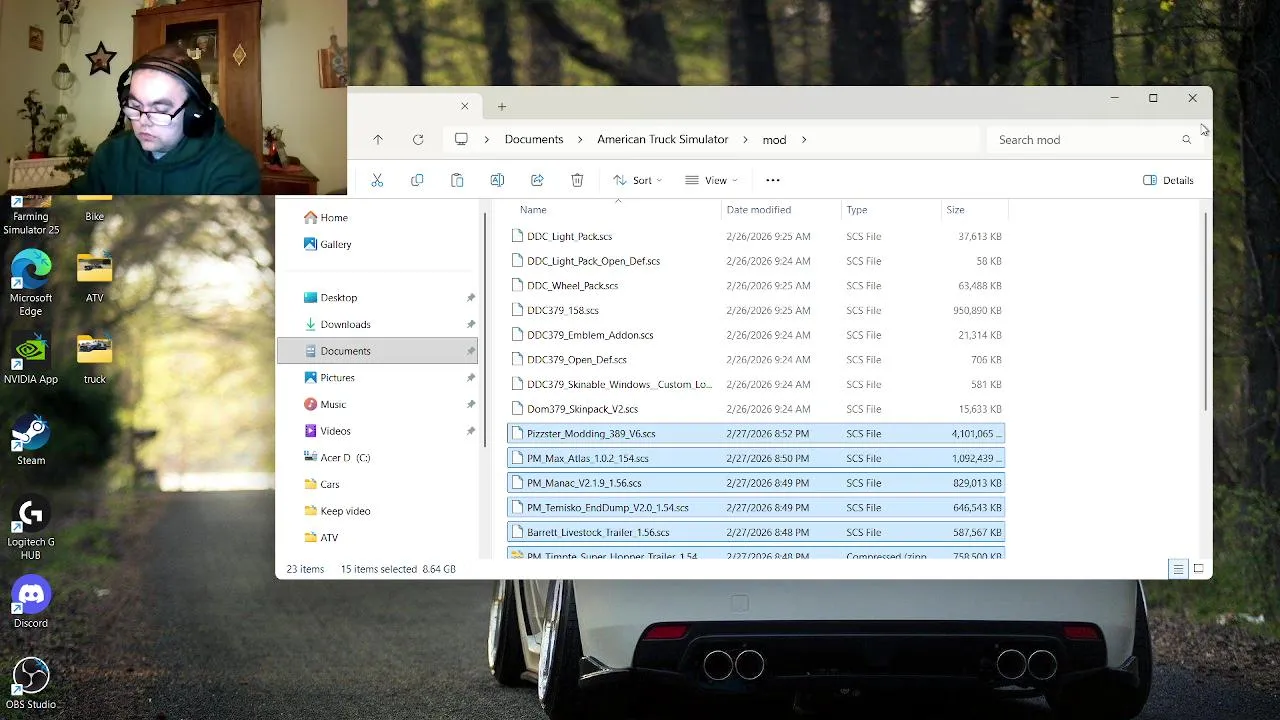Click the This PC monitor icon in address bar
This screenshot has width=1280, height=720.
click(x=461, y=139)
